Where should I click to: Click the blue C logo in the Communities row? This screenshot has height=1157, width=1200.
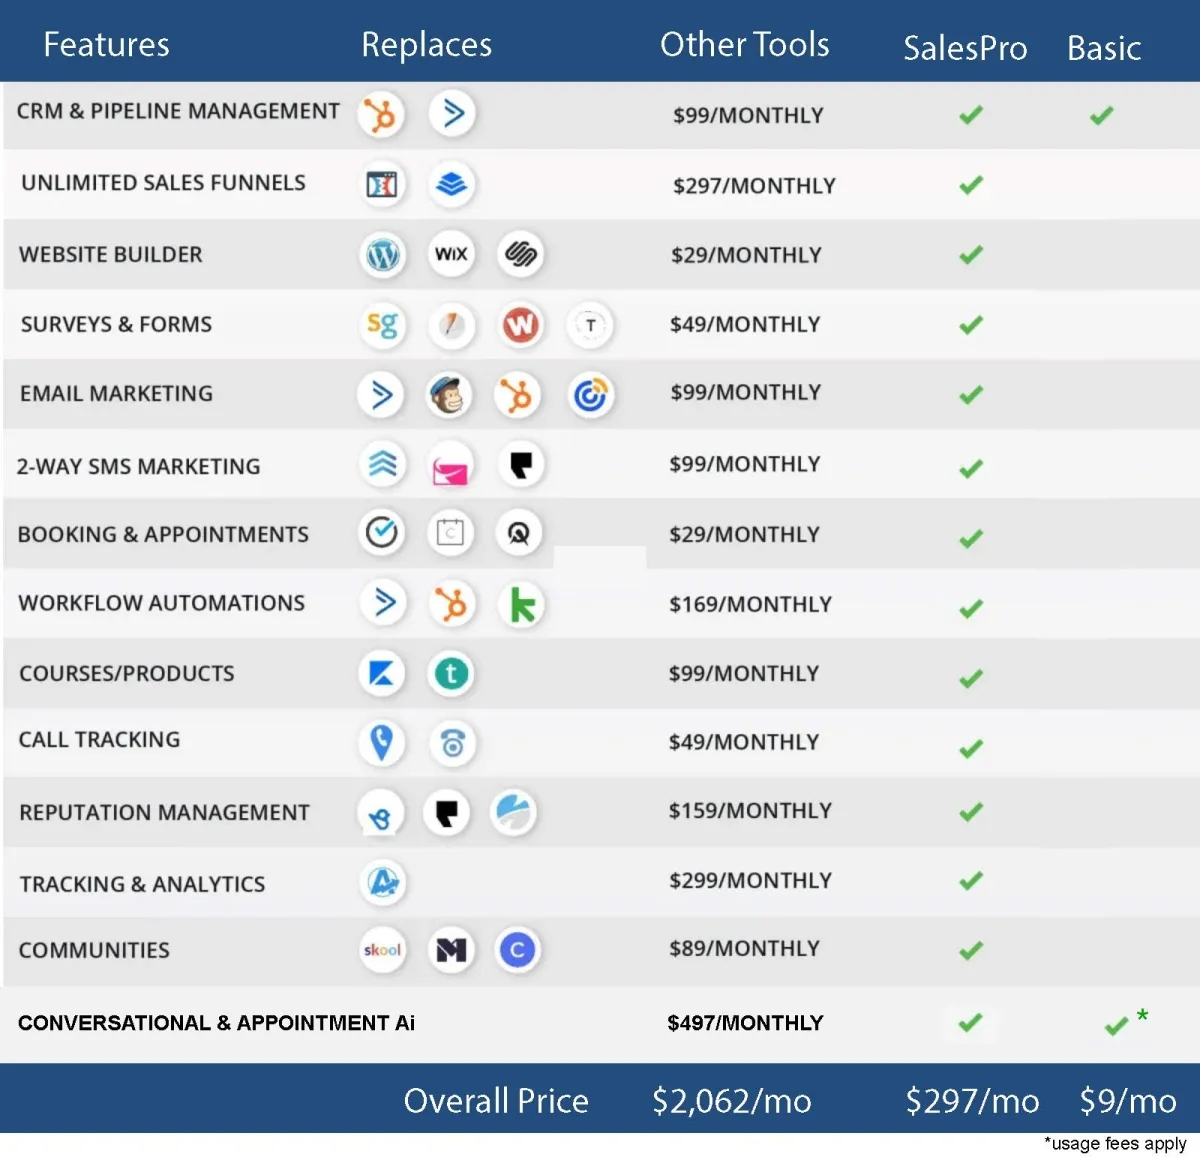pyautogui.click(x=518, y=950)
